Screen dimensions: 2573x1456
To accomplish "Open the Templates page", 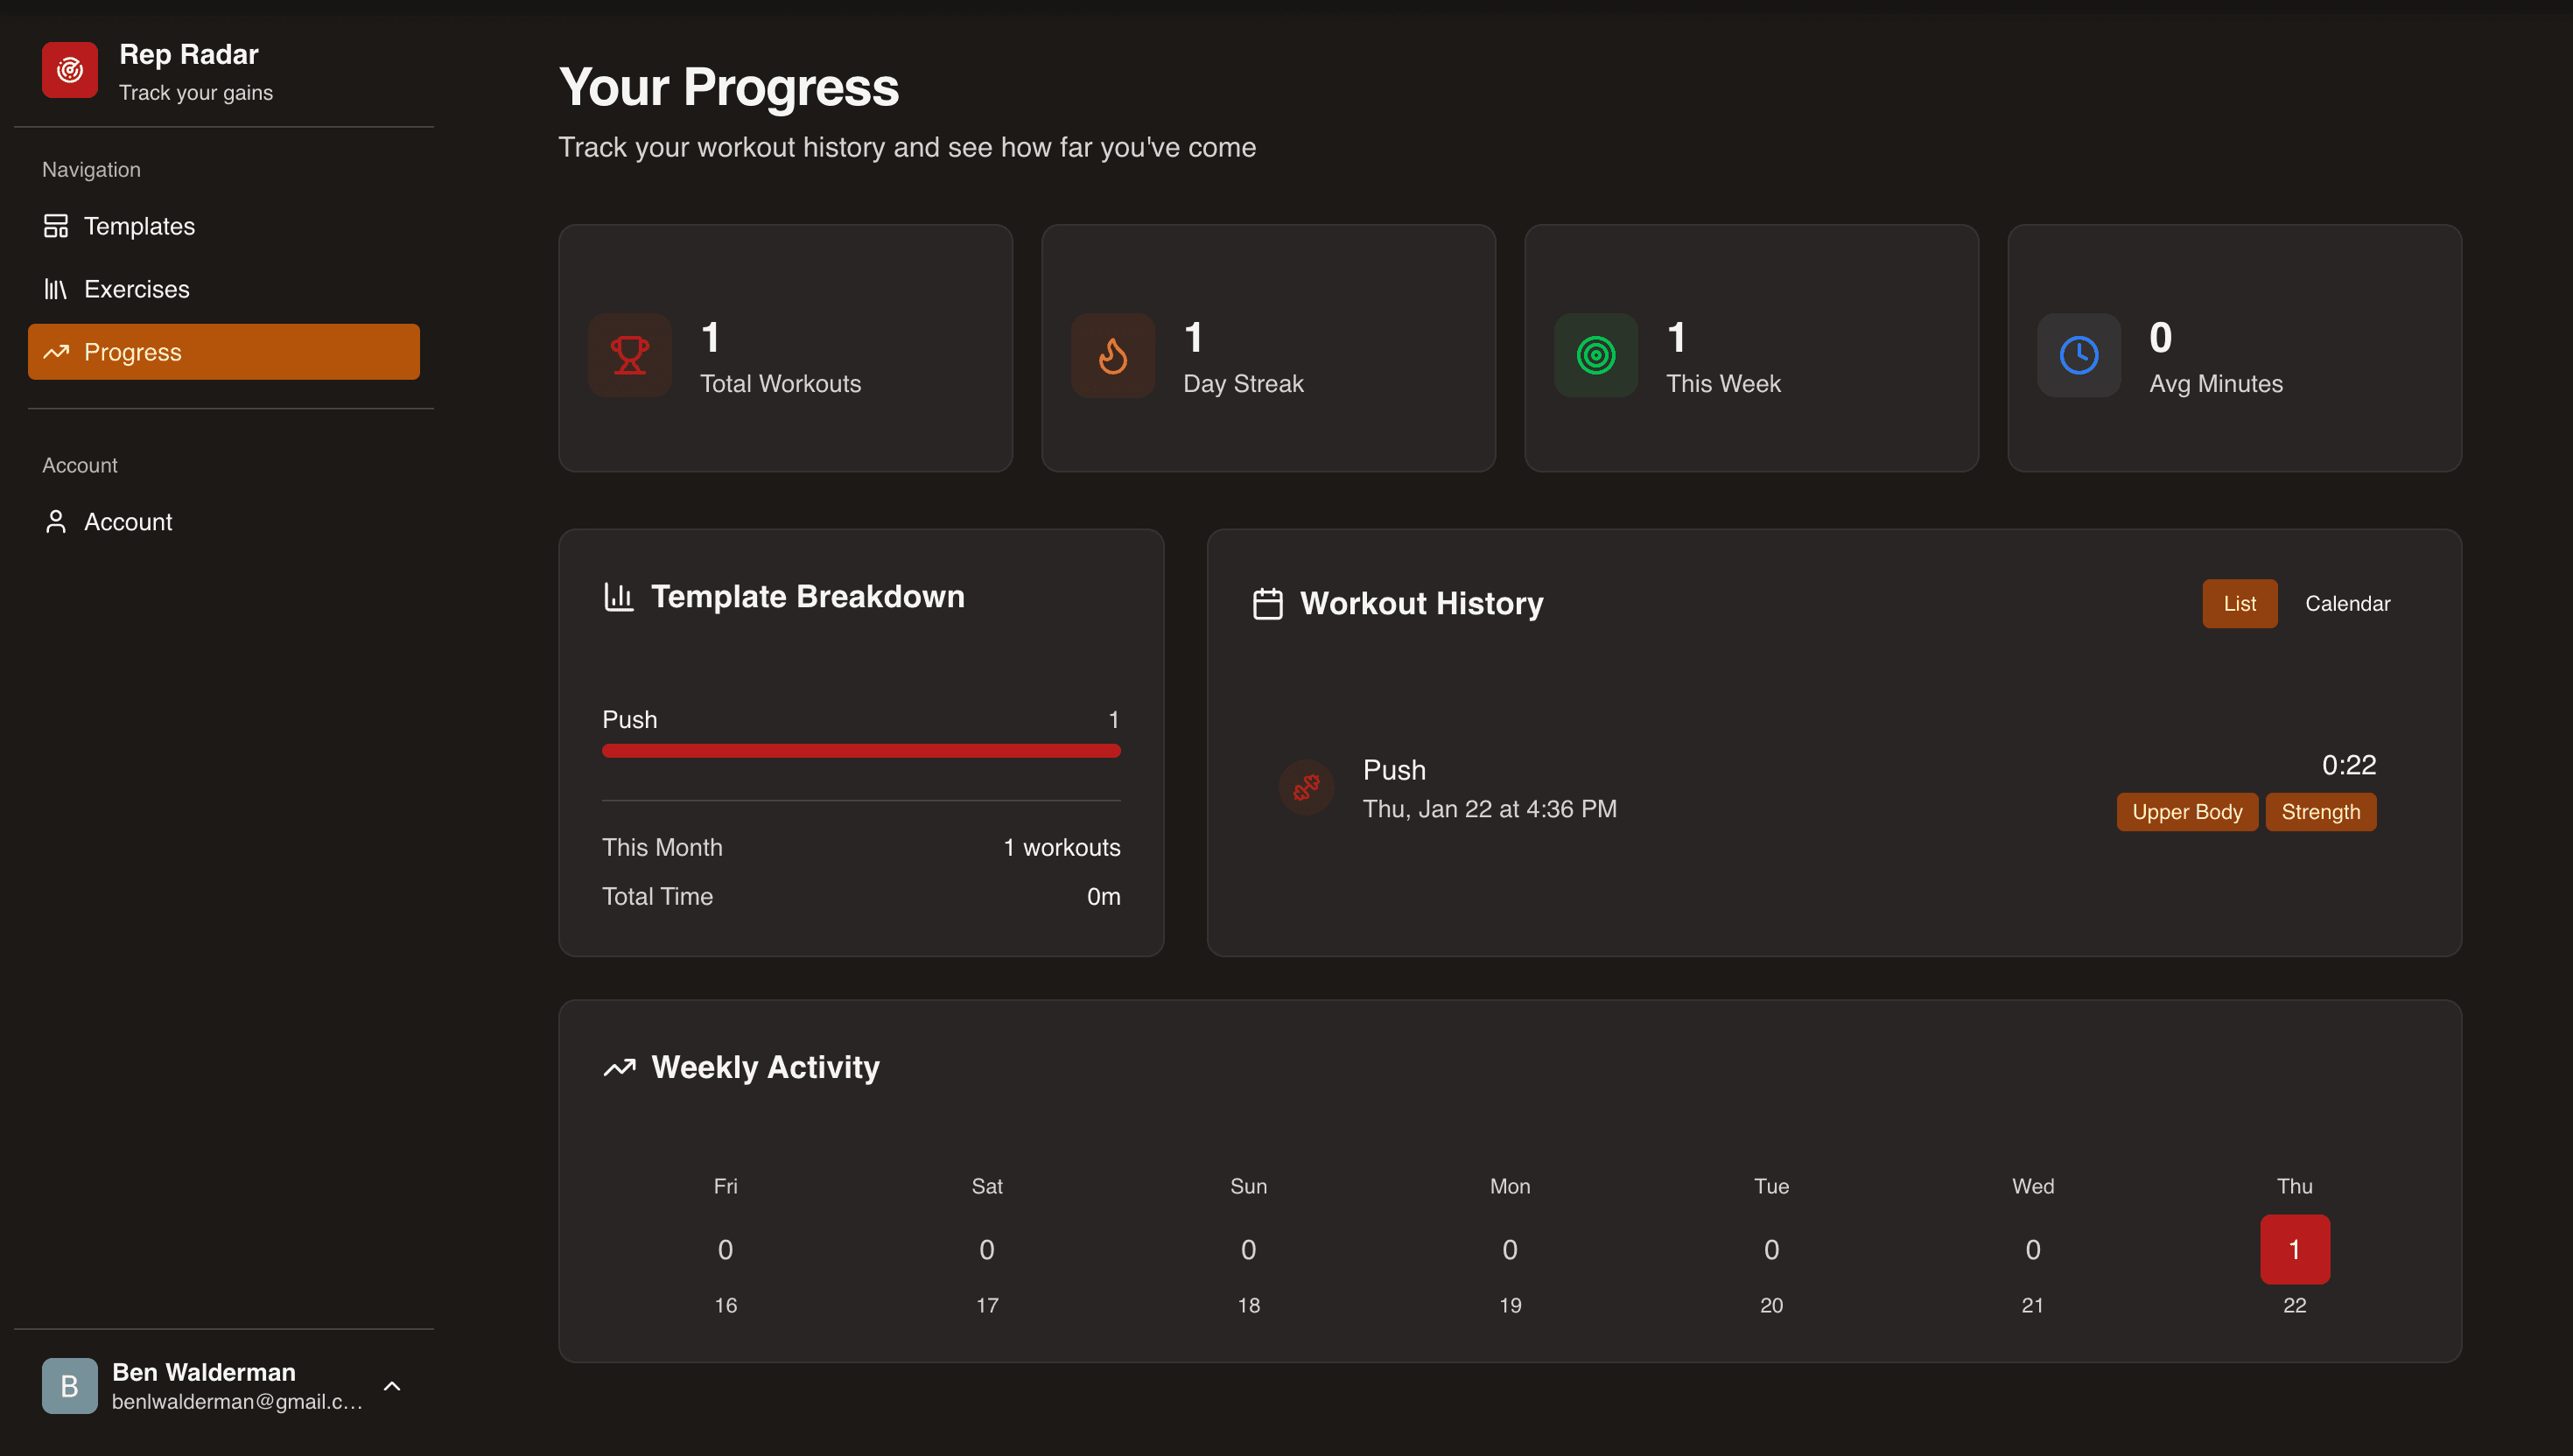I will (224, 226).
